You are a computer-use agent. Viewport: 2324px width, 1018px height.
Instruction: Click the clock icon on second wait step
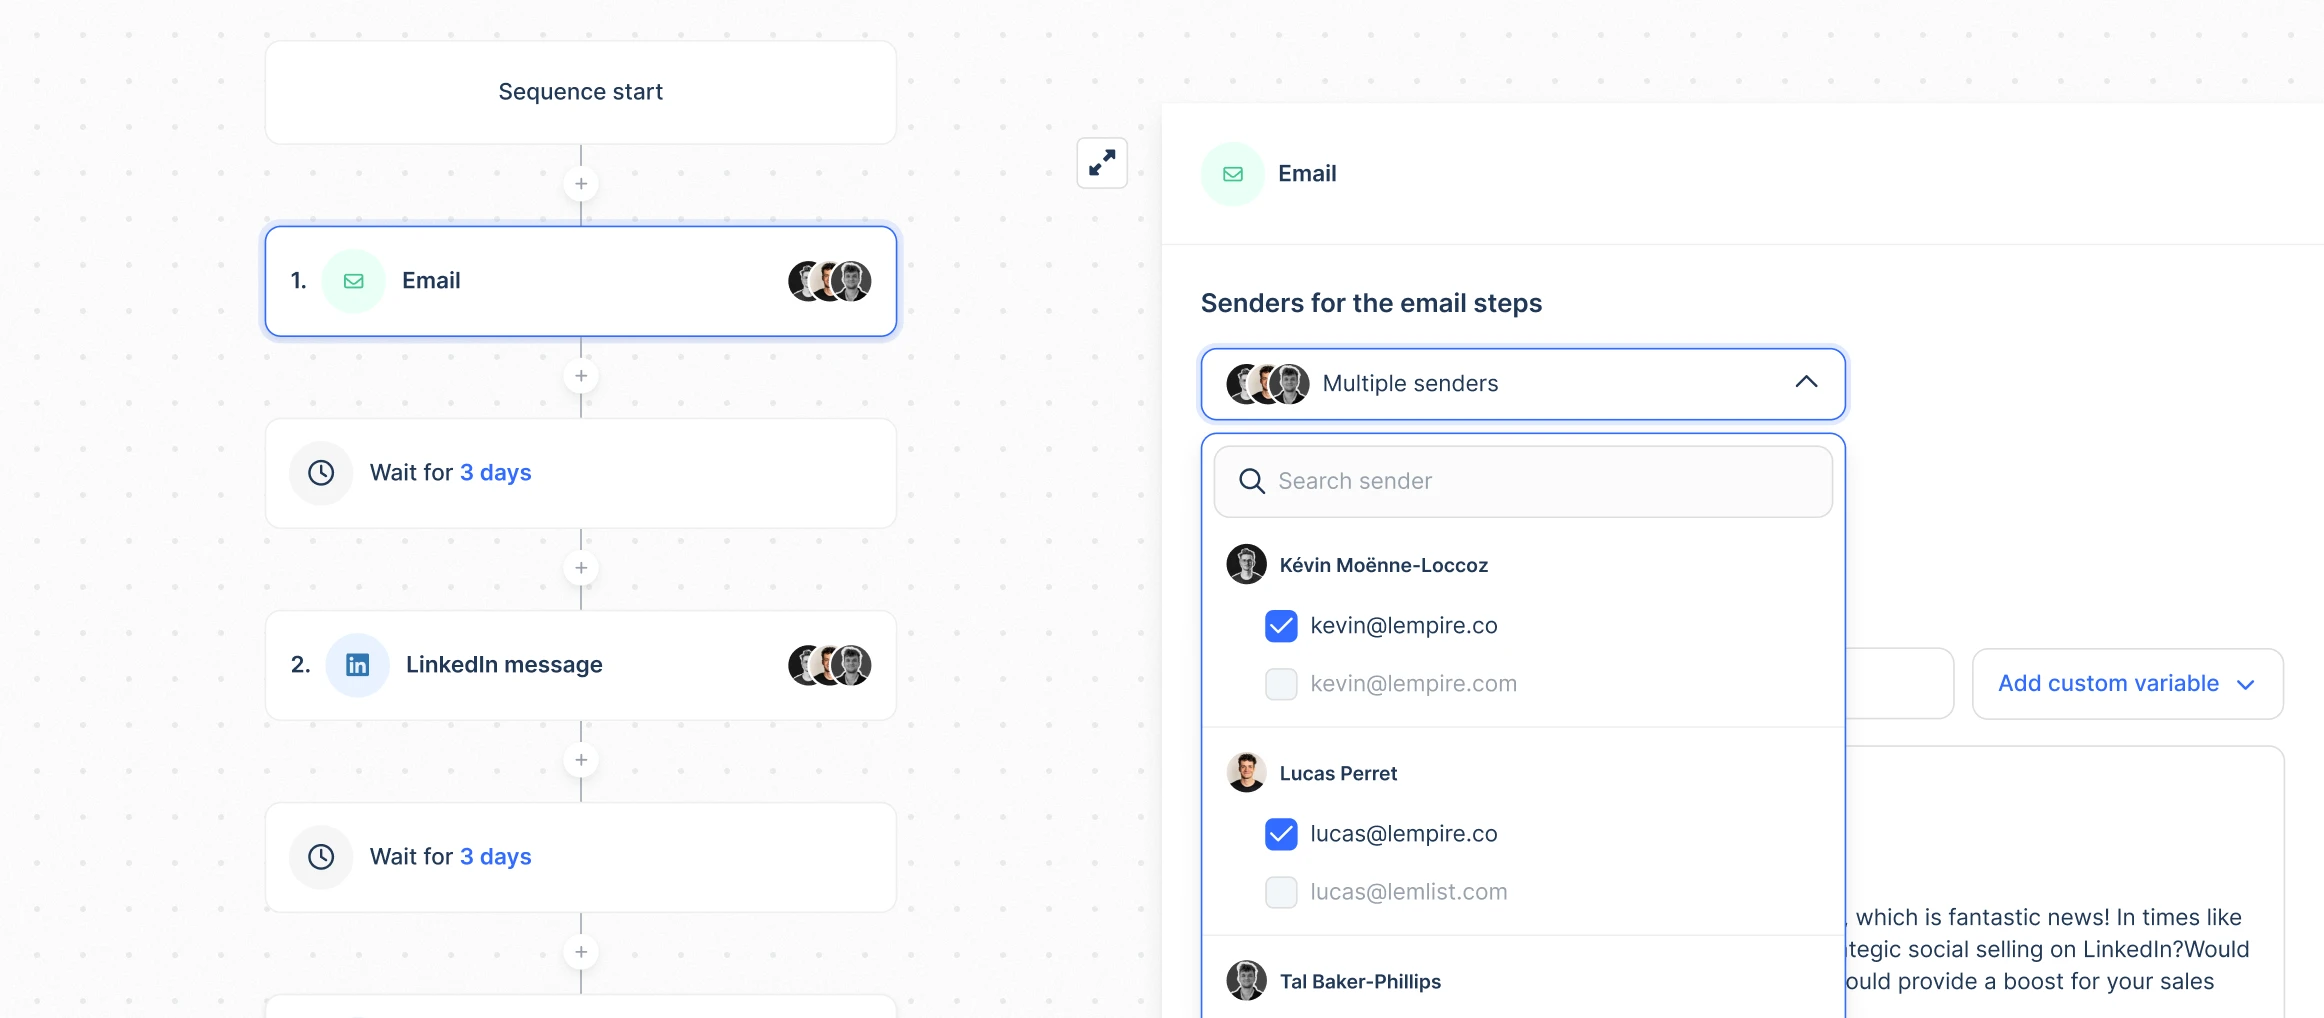coord(321,857)
